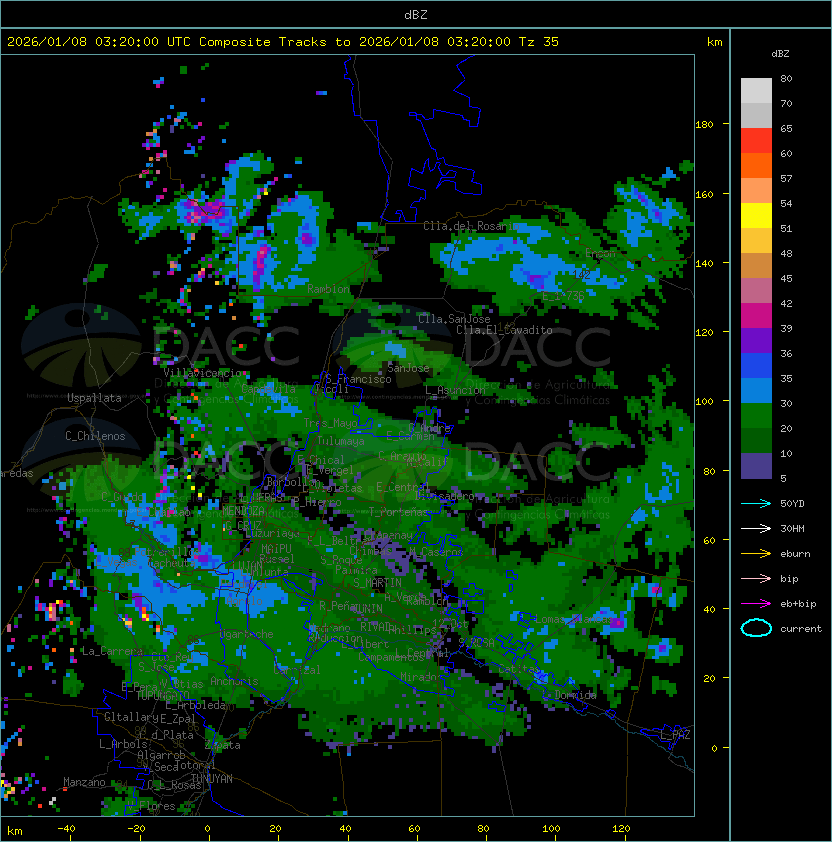
Task: Pick the bright green swatch in dBZ scale
Action: (756, 416)
